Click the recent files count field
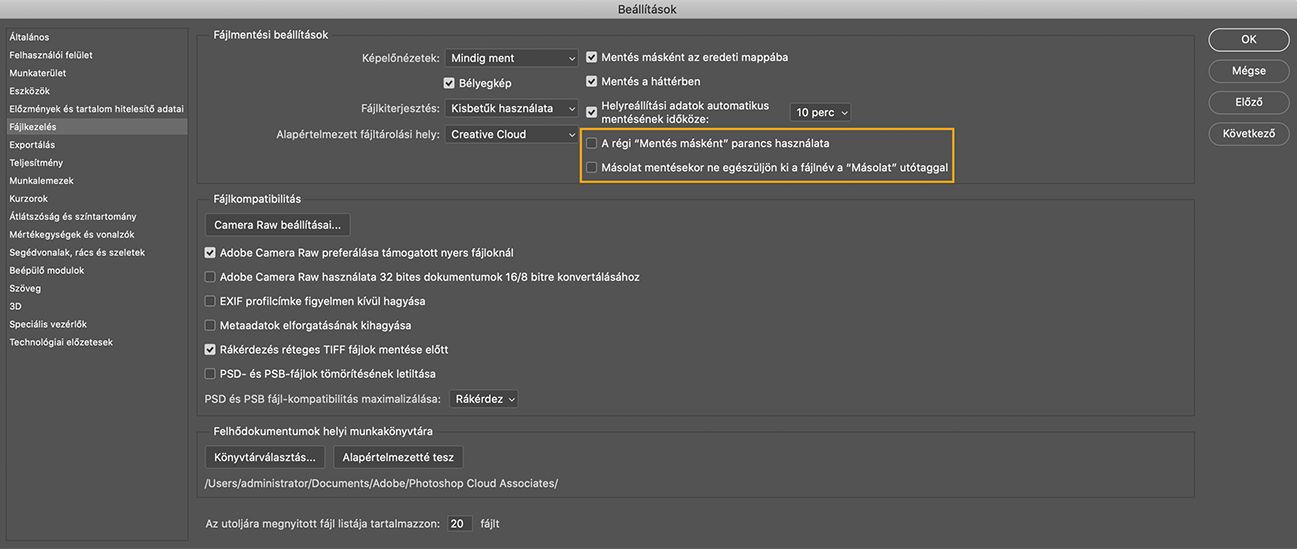The image size is (1297, 549). [459, 523]
